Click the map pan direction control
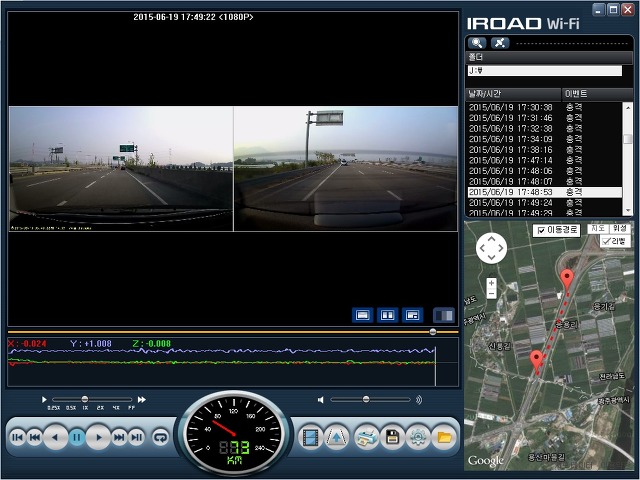 click(491, 248)
